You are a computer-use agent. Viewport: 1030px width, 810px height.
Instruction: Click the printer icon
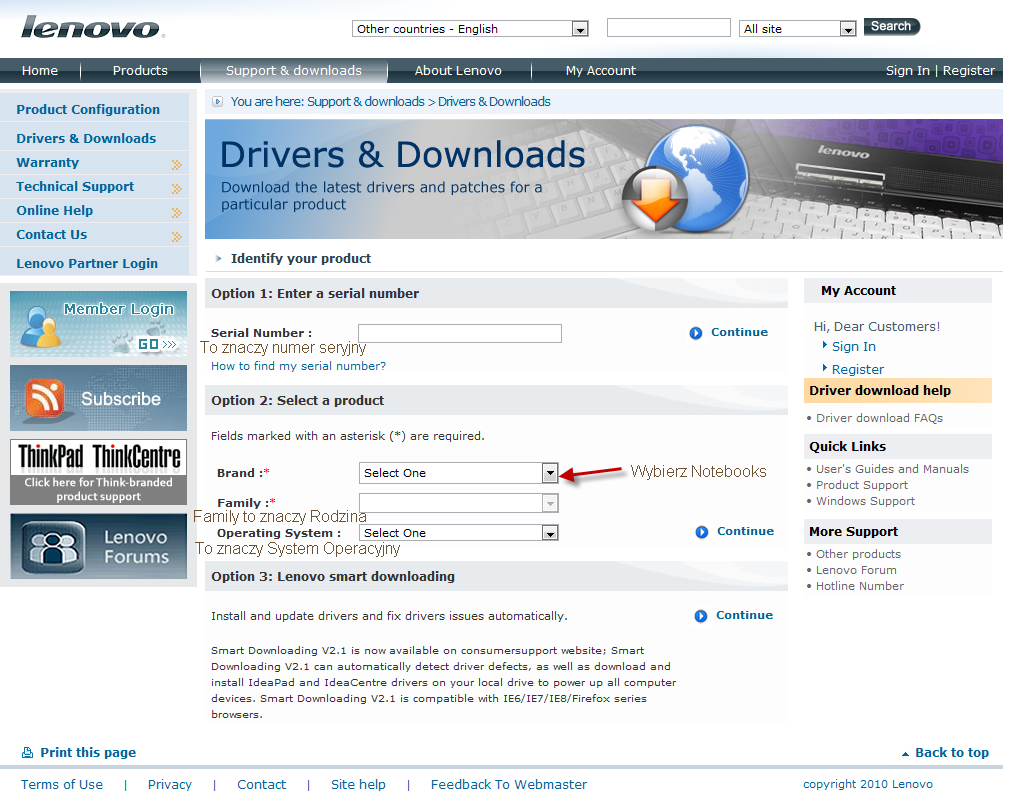[28, 753]
